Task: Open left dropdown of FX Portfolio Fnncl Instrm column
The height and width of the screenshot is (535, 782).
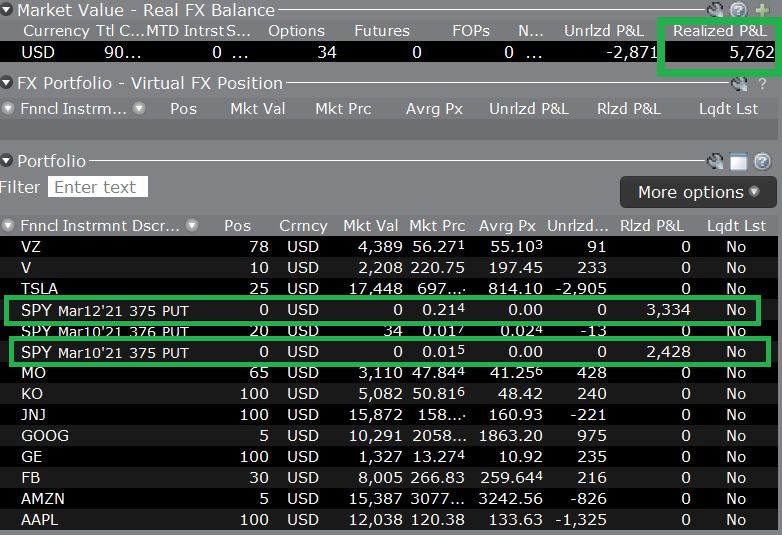Action: (8, 108)
